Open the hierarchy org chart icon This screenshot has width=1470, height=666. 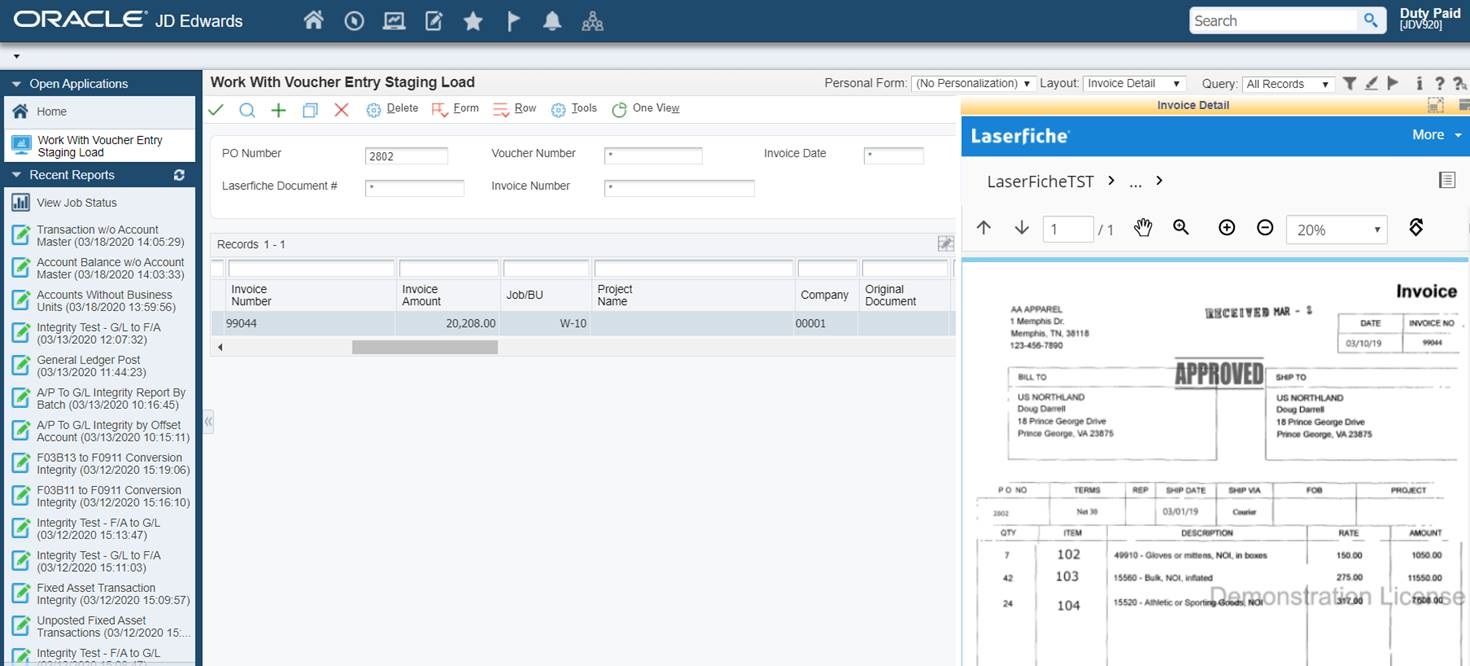point(592,20)
